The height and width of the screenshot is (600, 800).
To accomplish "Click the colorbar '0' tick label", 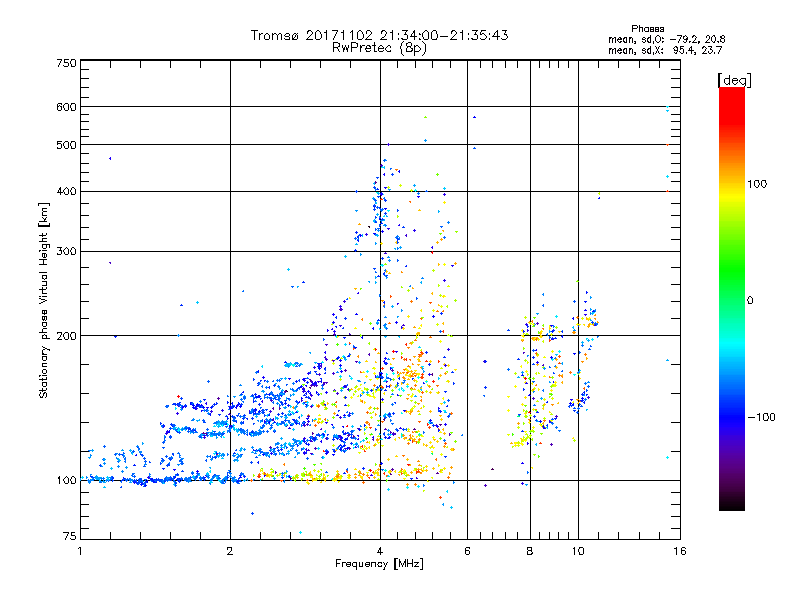I will pyautogui.click(x=750, y=301).
